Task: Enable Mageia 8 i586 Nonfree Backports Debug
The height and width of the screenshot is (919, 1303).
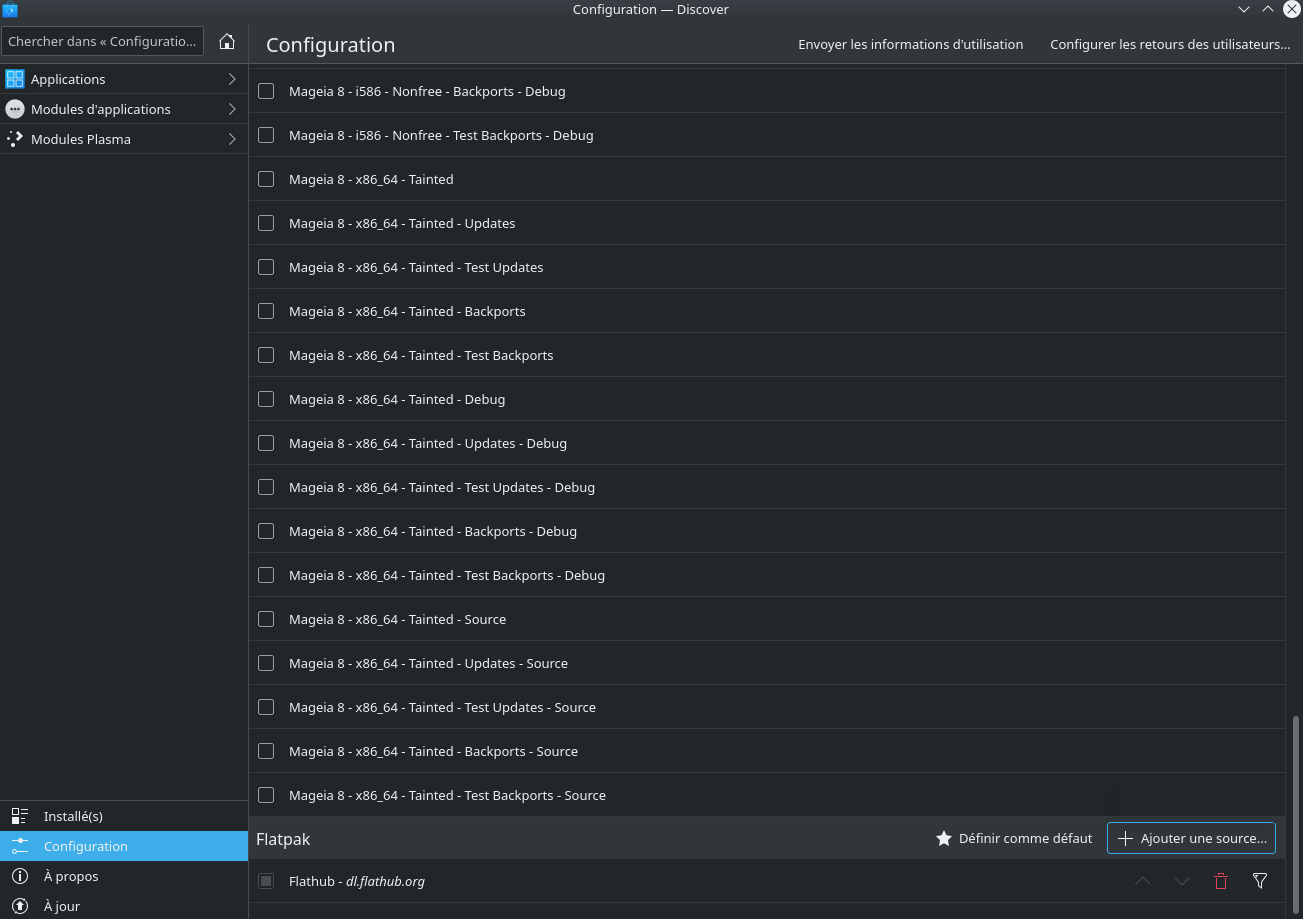Action: coord(266,91)
